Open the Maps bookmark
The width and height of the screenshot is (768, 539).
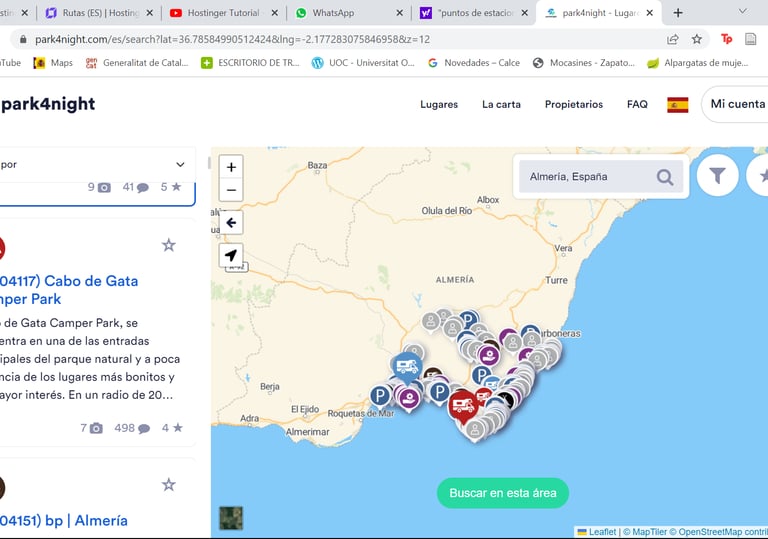(53, 63)
